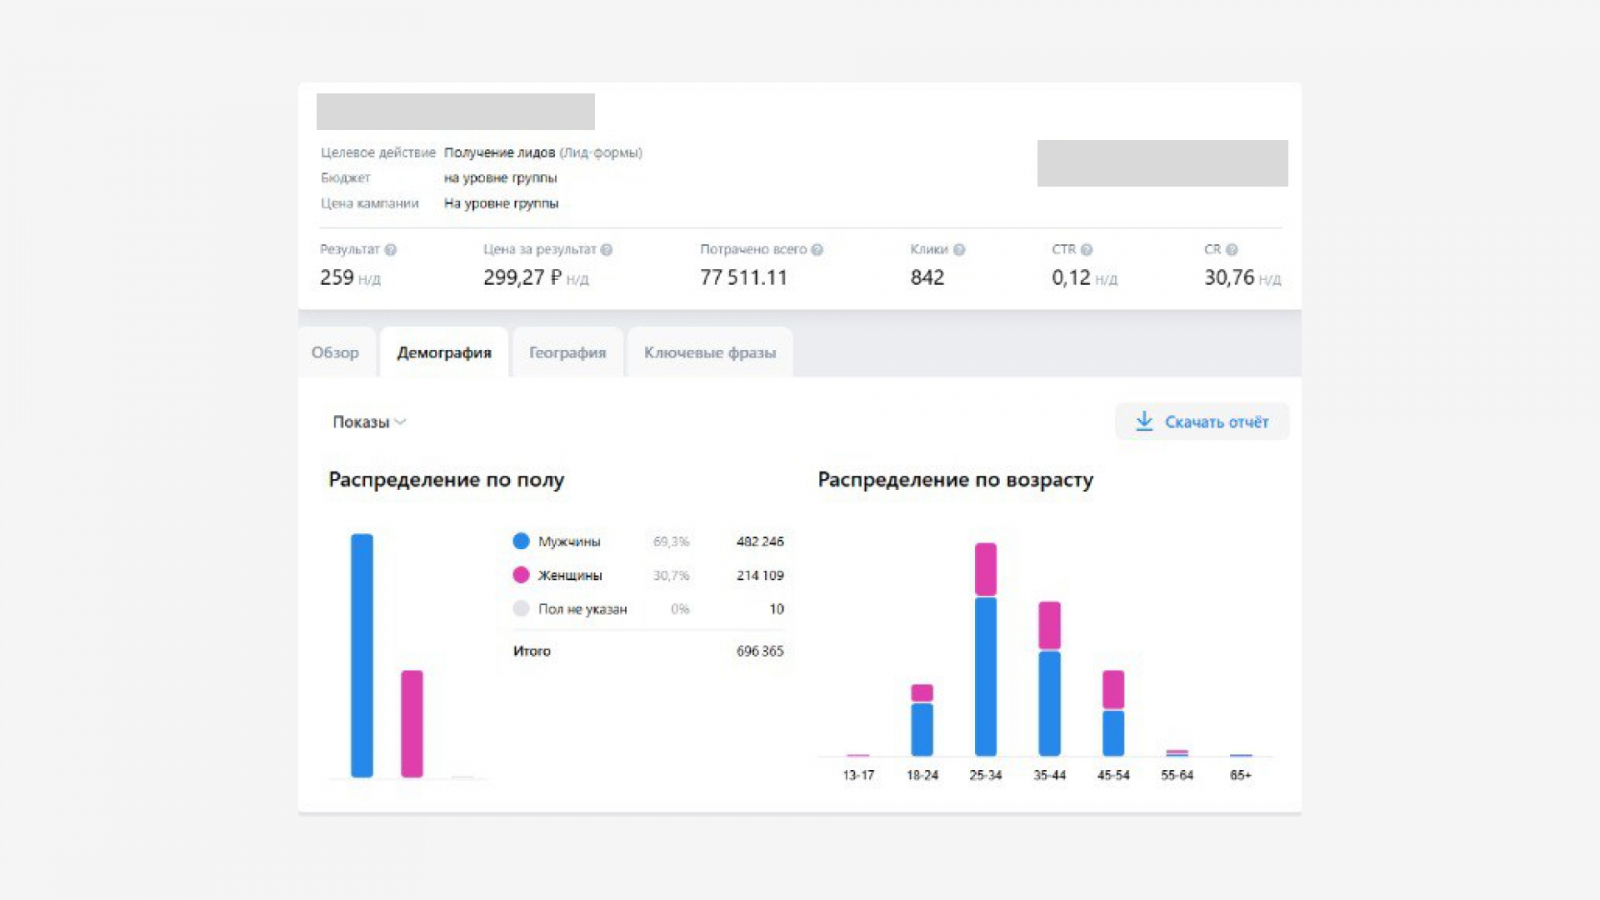Screen dimensions: 1600x900
Task: Click help icon next to Цена за результат
Action: tap(606, 250)
